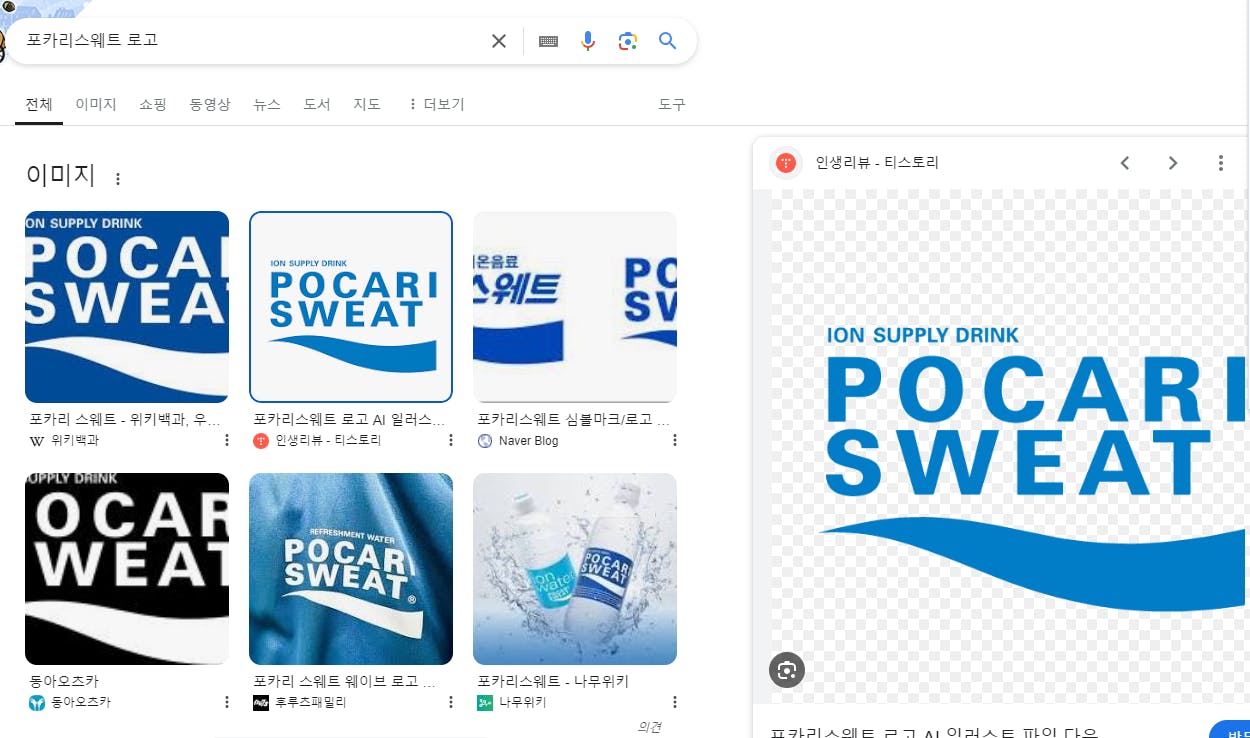Click in the search field with 포카리스웨트 로고
Viewport: 1250px width, 738px height.
click(x=250, y=41)
